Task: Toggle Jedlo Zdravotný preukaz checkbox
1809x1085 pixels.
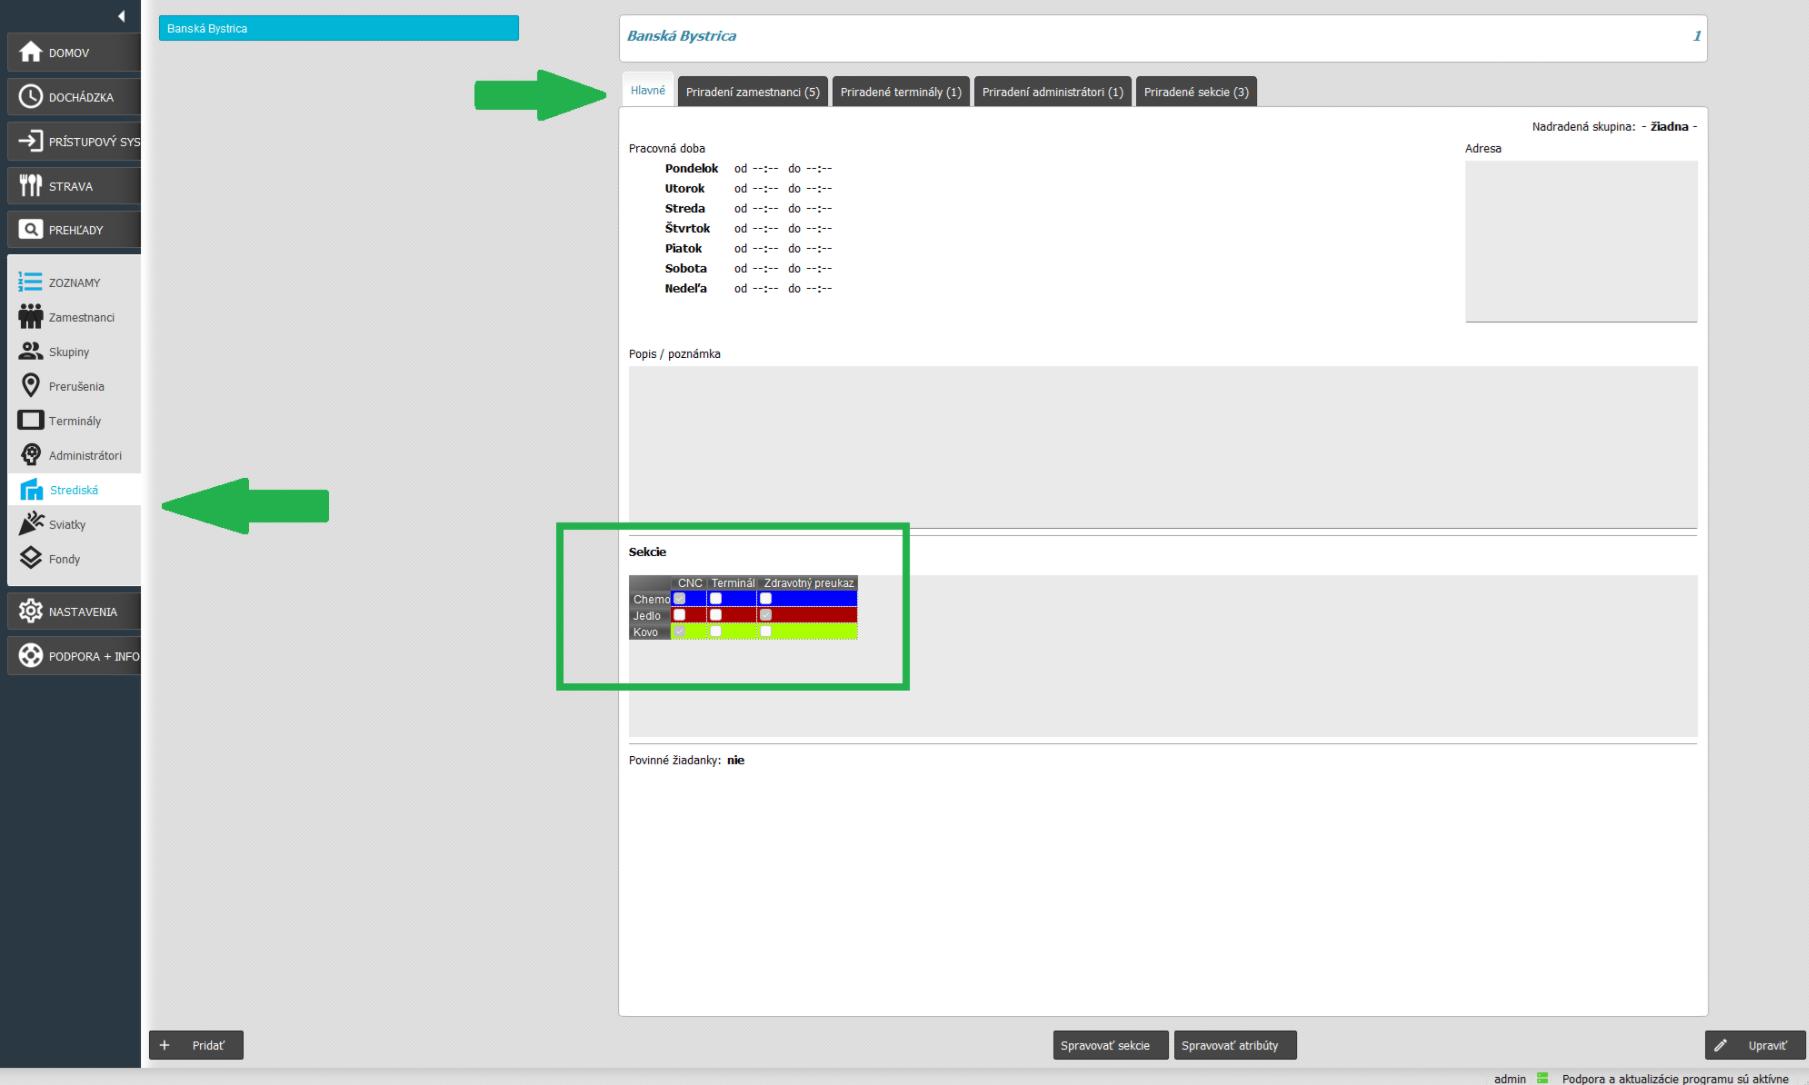Action: tap(766, 615)
